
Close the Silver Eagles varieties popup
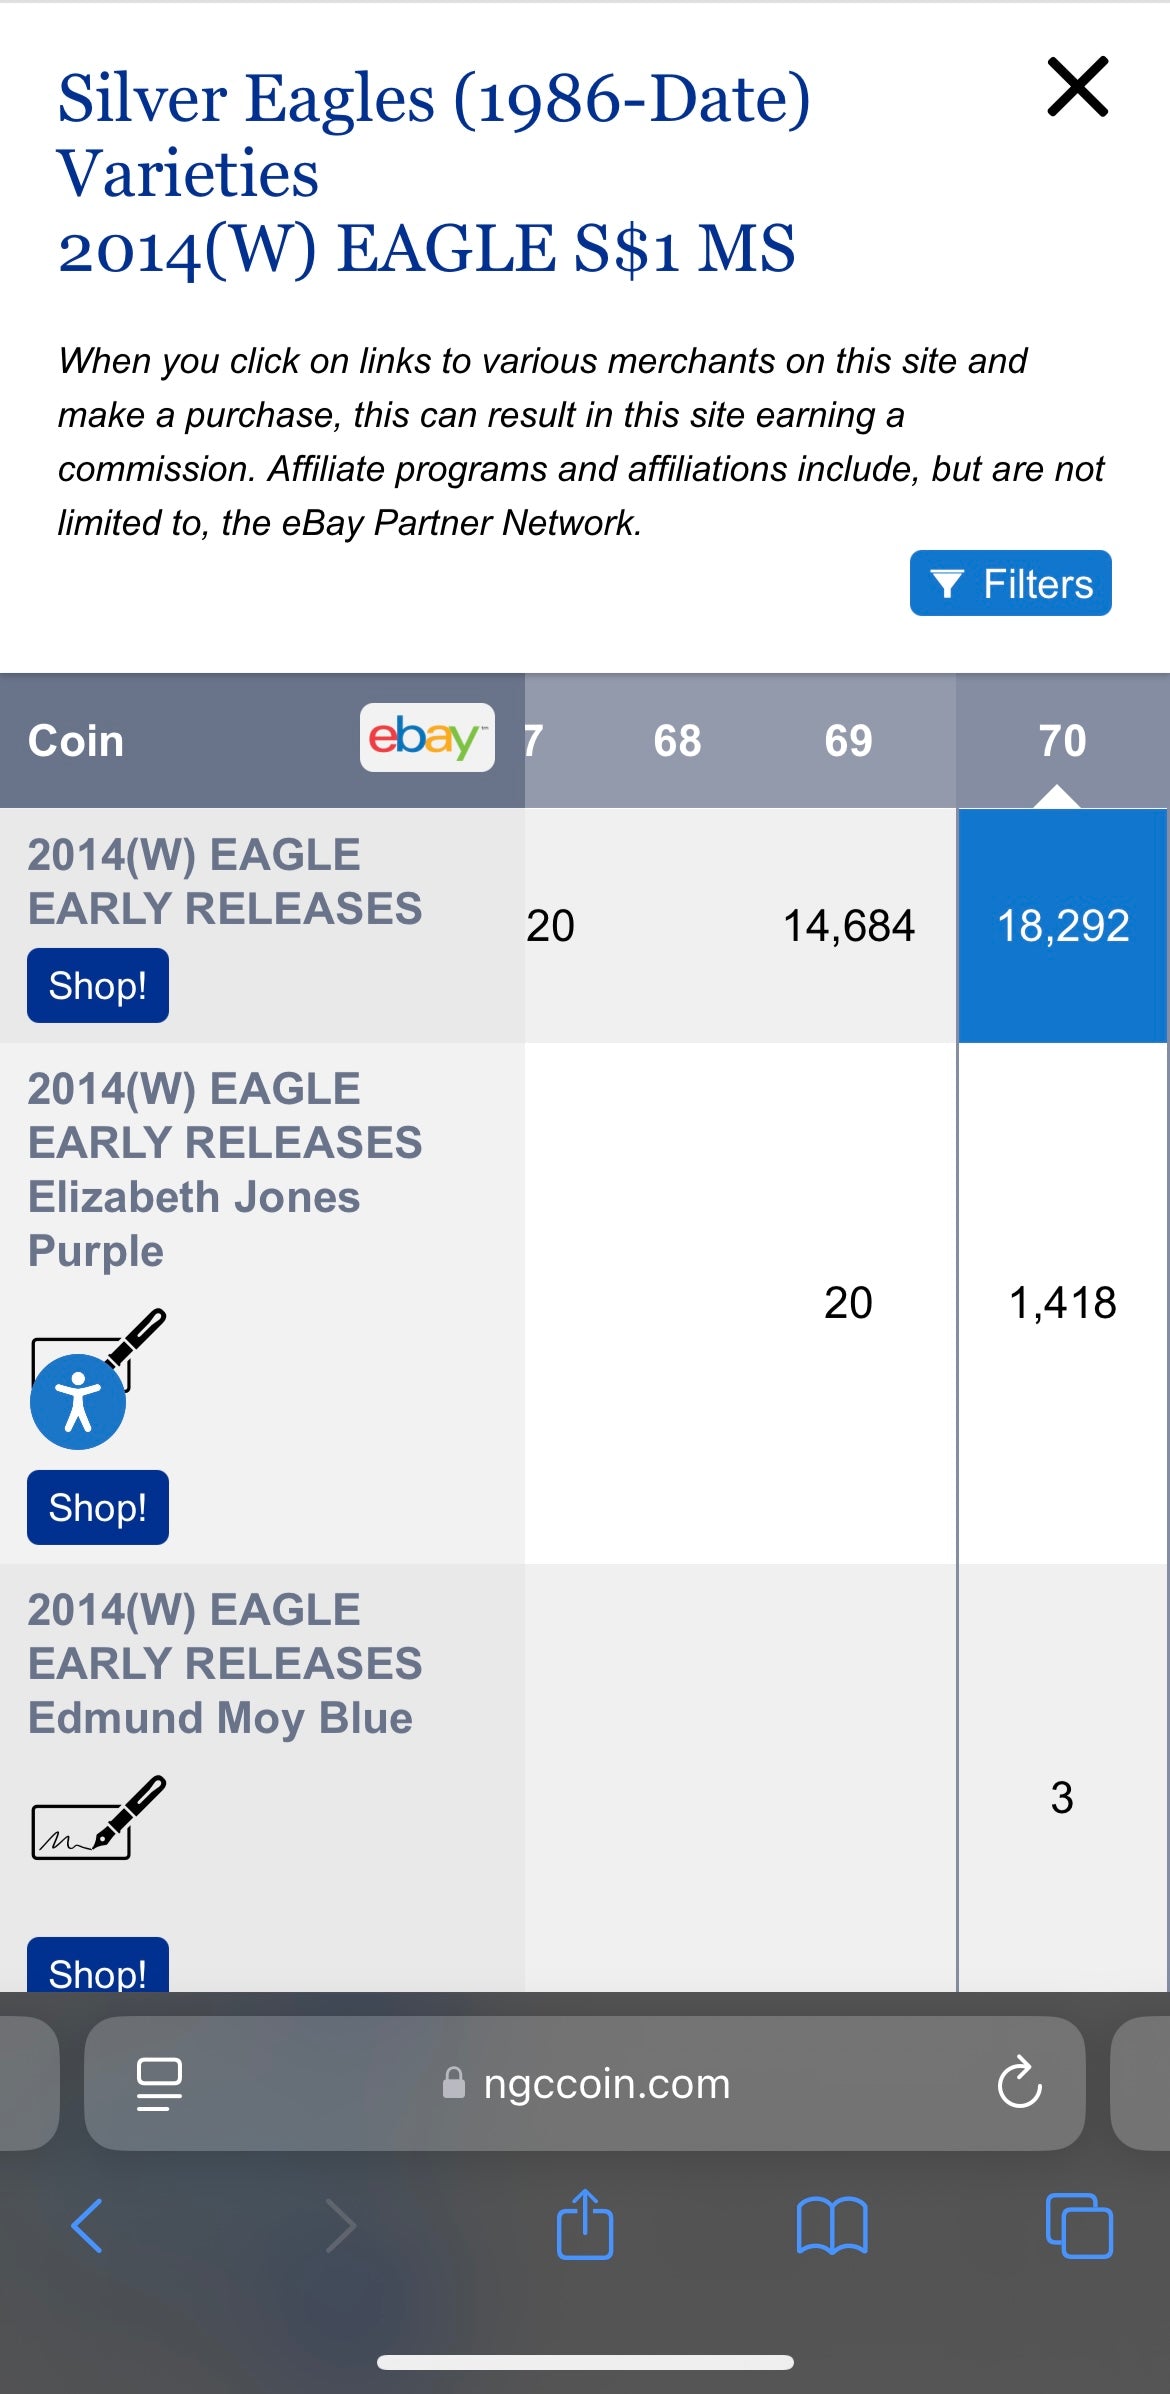(x=1077, y=87)
